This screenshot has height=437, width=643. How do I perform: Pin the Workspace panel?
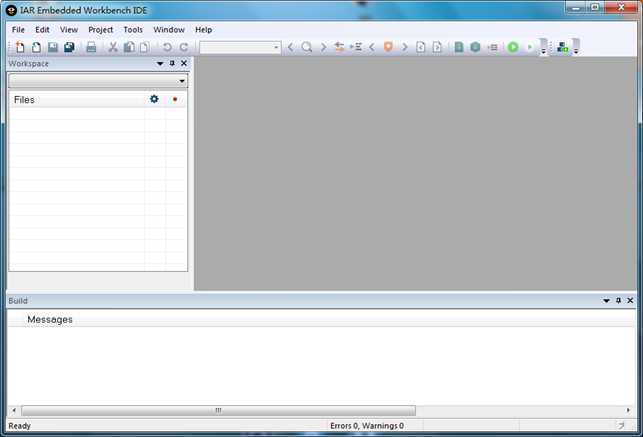(x=172, y=64)
